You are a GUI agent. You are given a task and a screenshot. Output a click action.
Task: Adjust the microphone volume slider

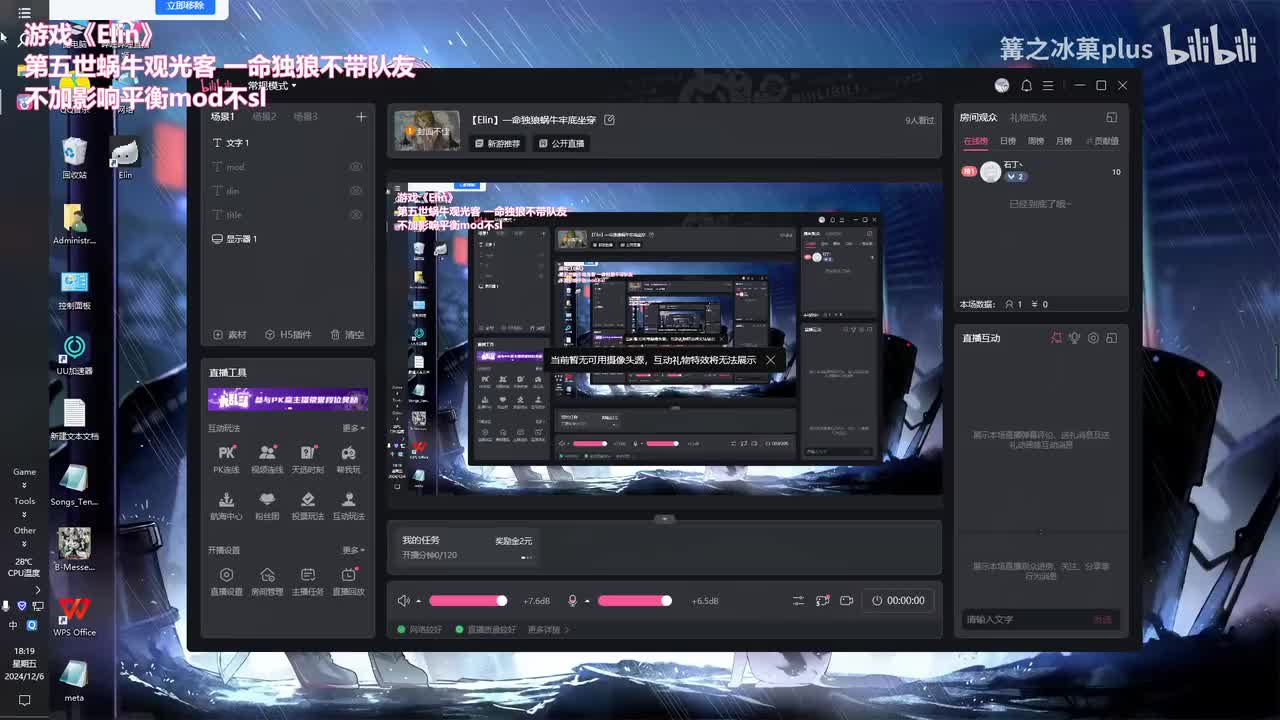click(x=636, y=600)
